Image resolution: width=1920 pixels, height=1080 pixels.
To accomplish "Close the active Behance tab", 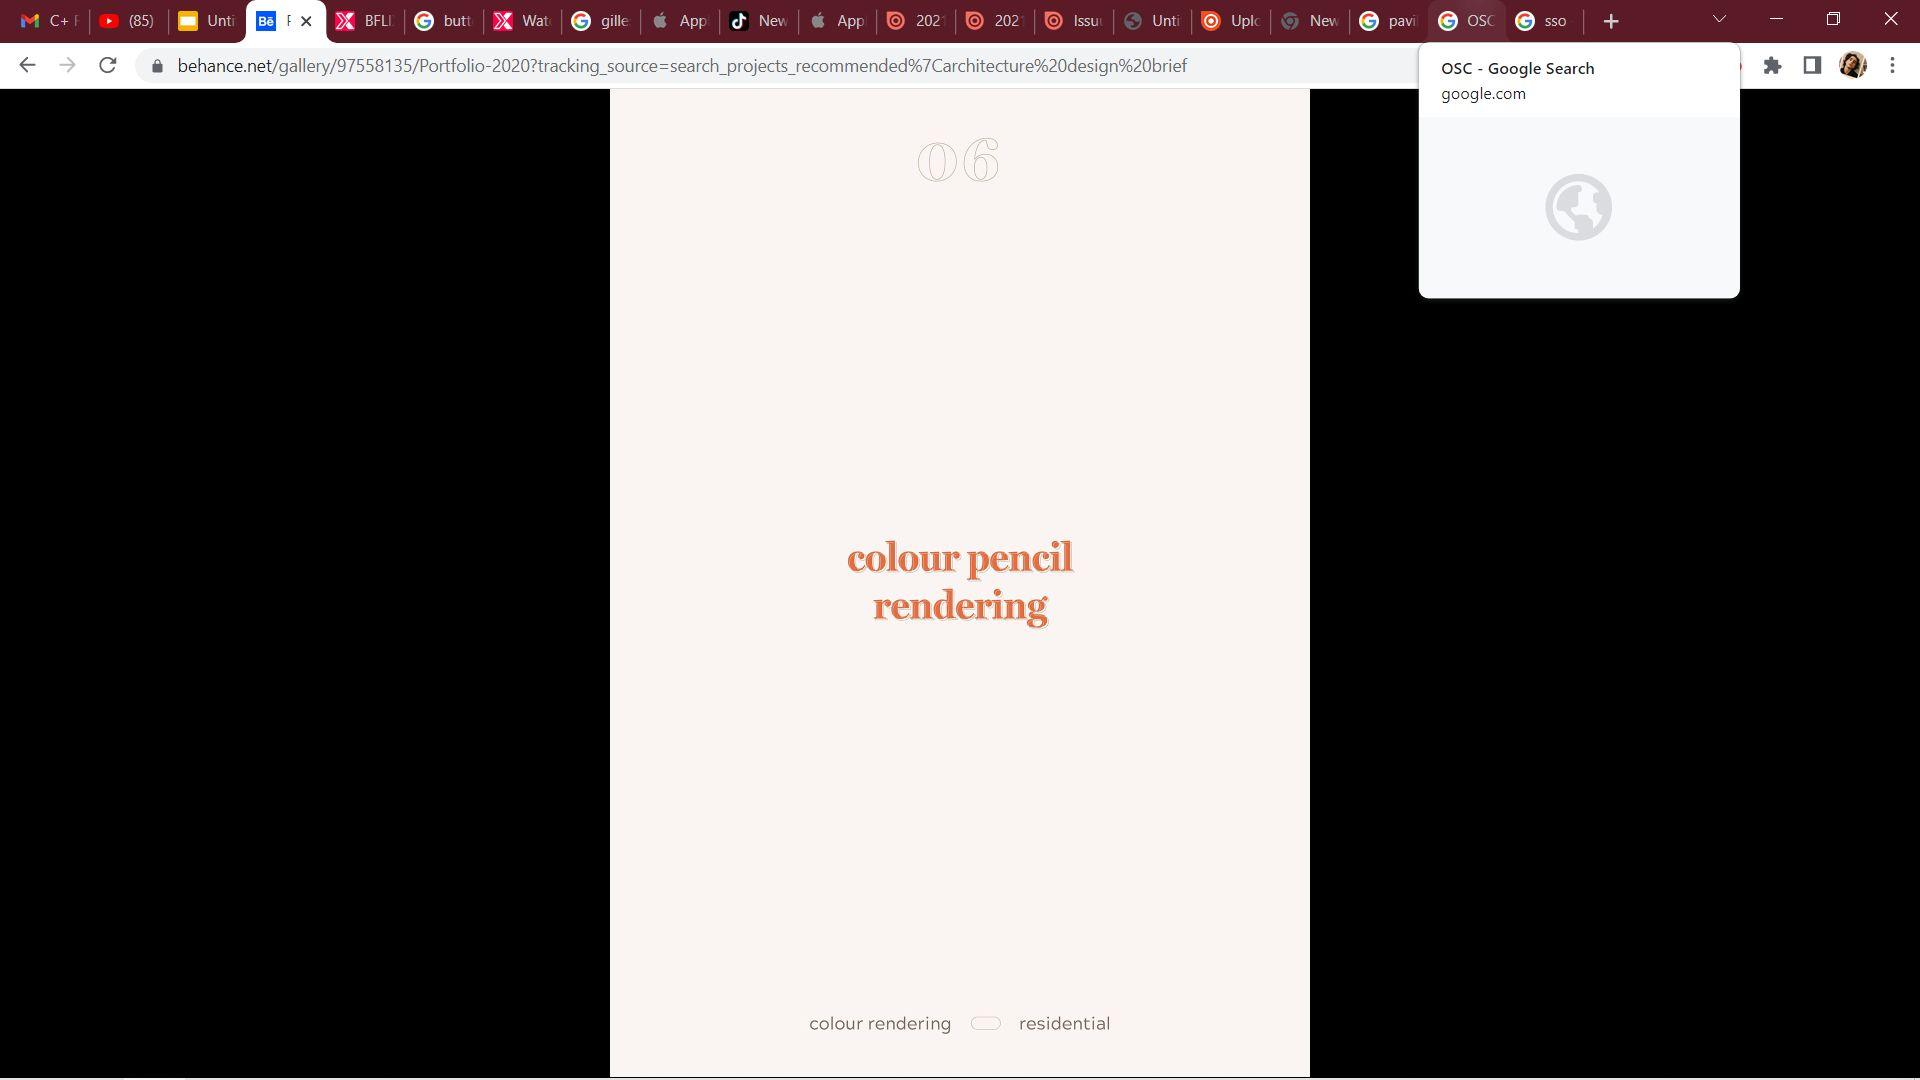I will point(306,21).
